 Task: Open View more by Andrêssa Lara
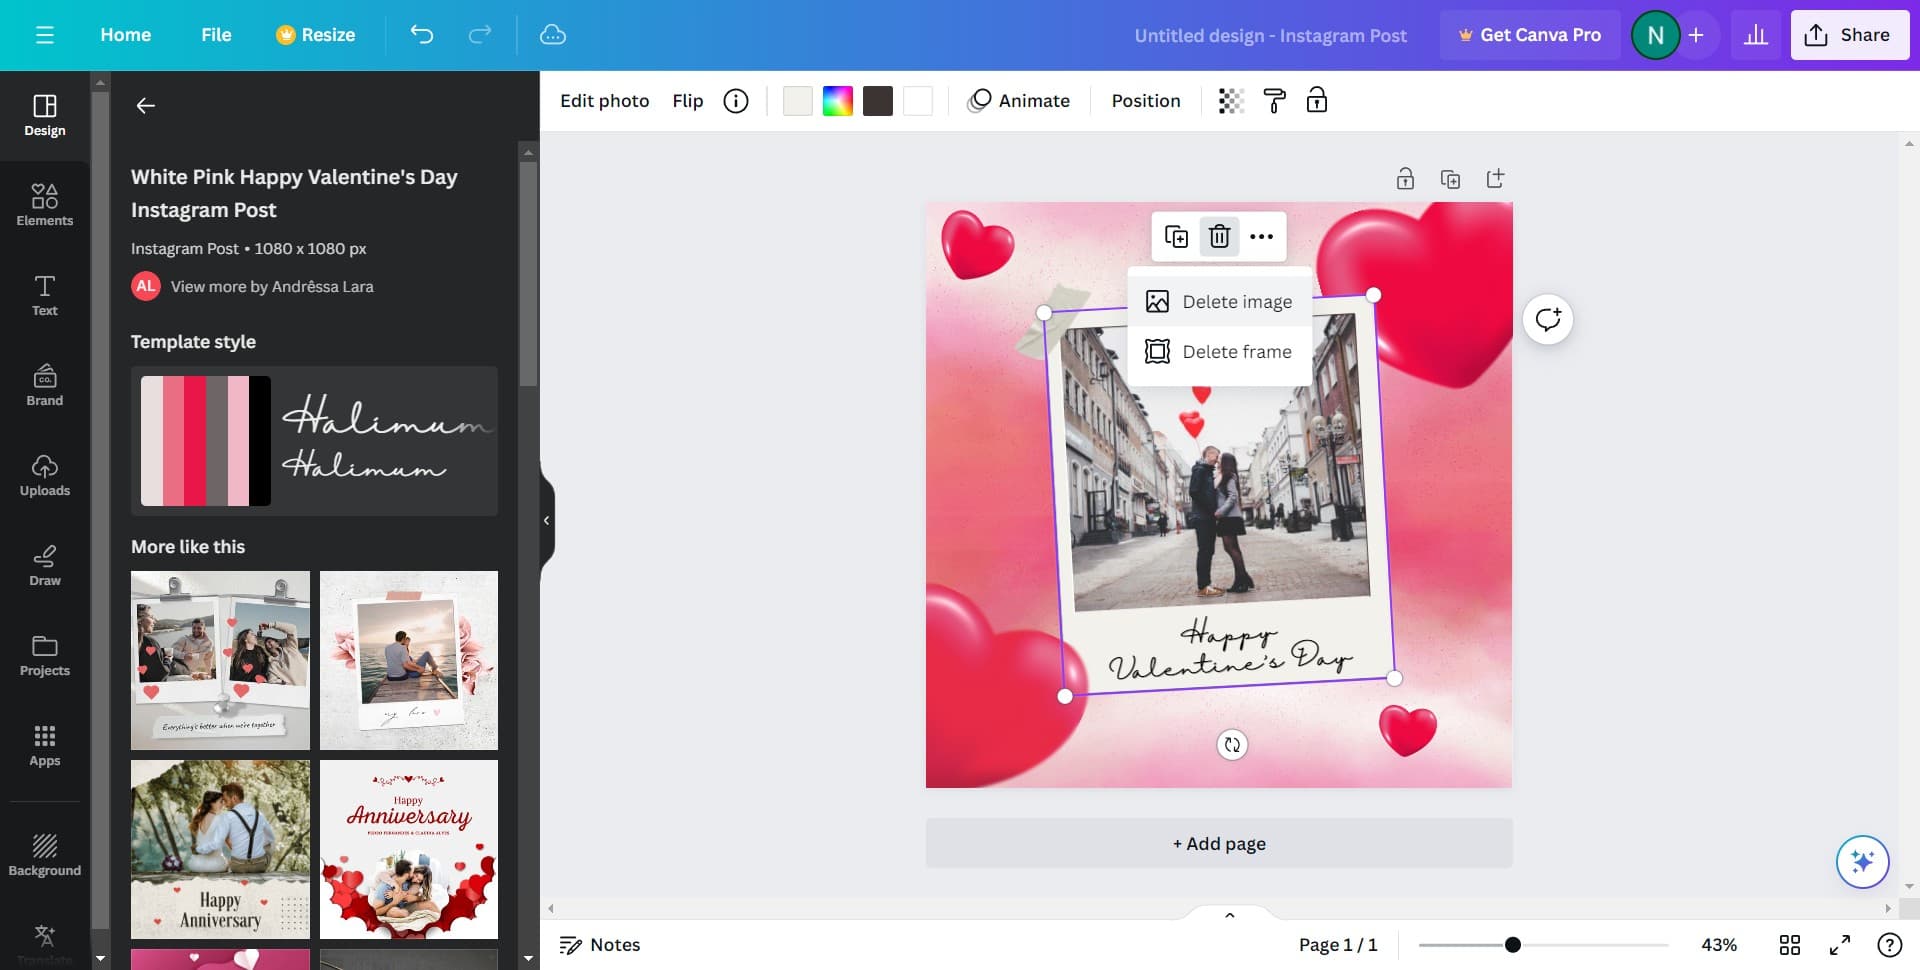pos(272,286)
